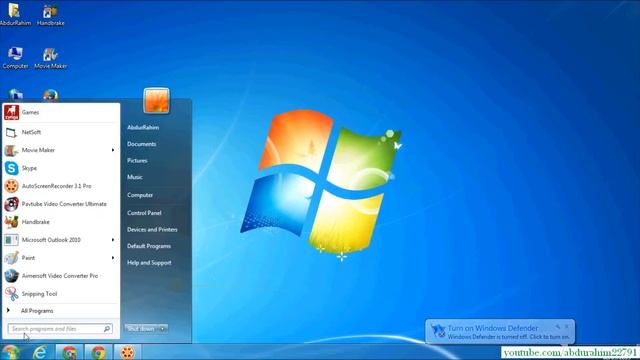Click the Windows Defender balloon icon

click(438, 331)
